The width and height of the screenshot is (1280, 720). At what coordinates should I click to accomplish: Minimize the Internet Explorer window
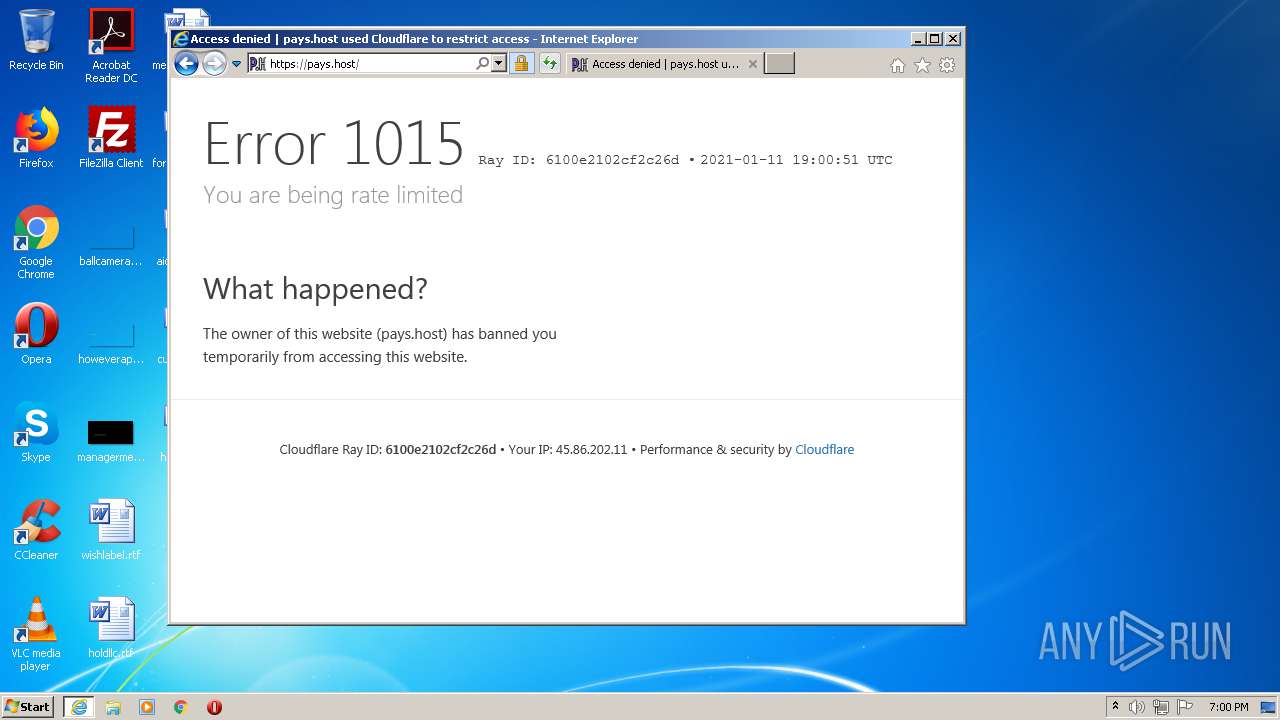click(x=918, y=39)
